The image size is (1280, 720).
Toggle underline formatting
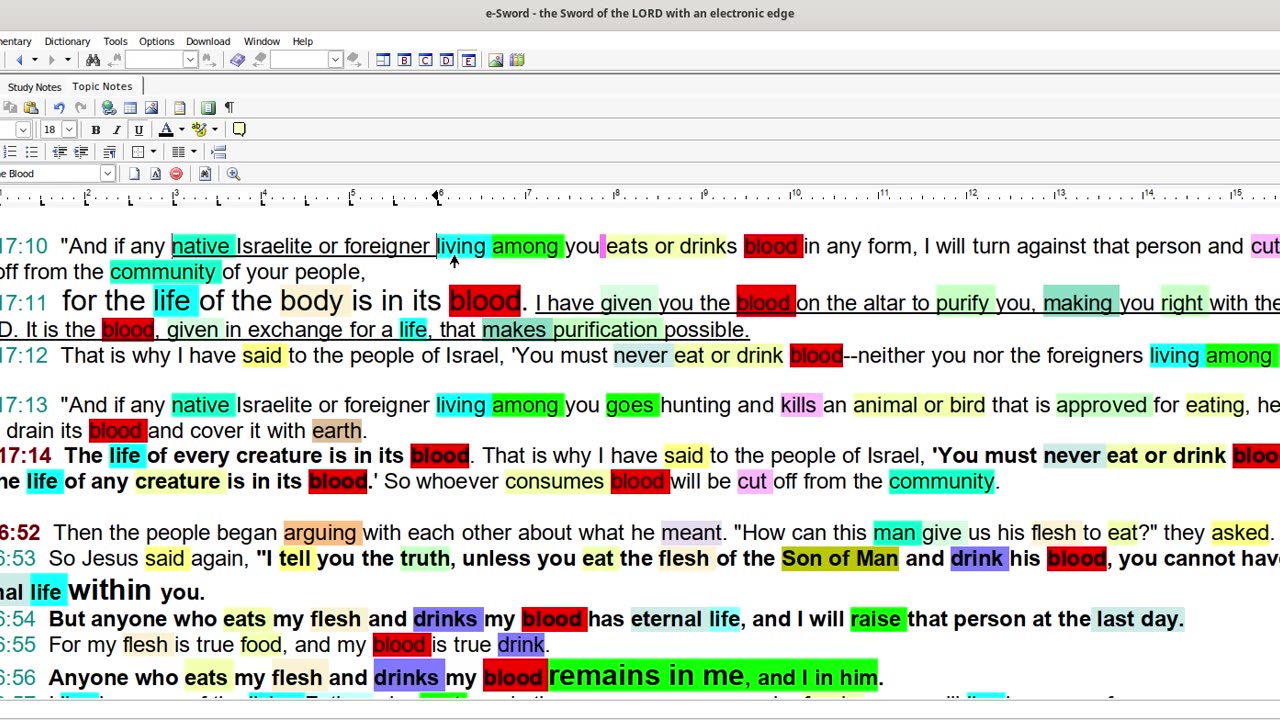138,130
